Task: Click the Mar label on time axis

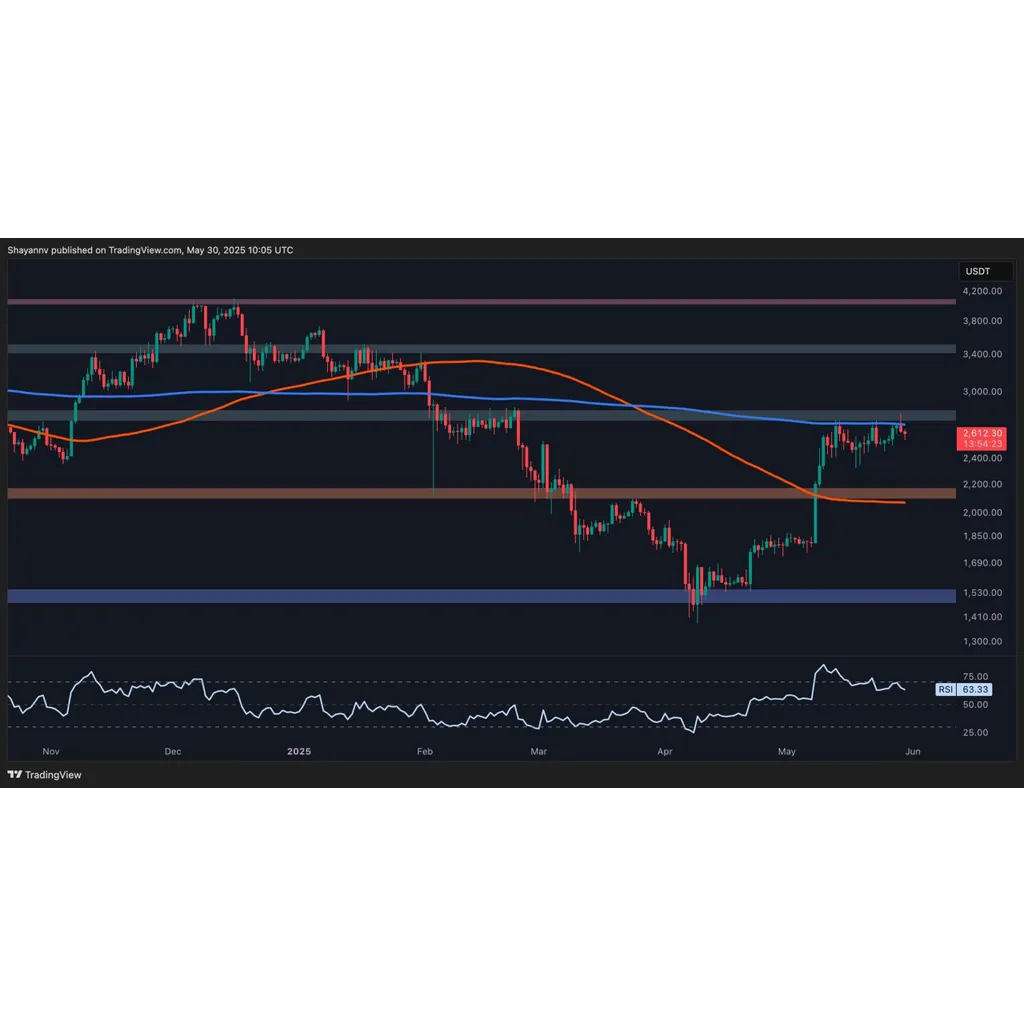Action: 539,752
